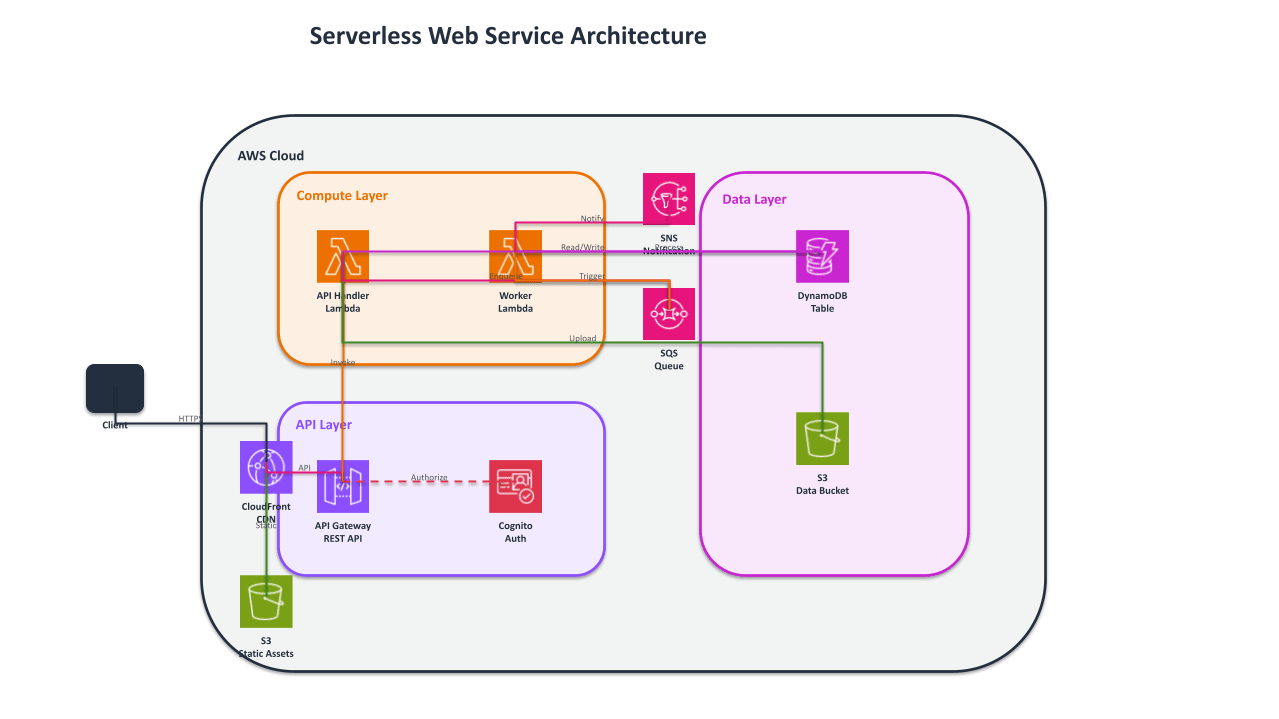Select the S3 Static Assets bucket icon
The image size is (1279, 719).
click(265, 601)
